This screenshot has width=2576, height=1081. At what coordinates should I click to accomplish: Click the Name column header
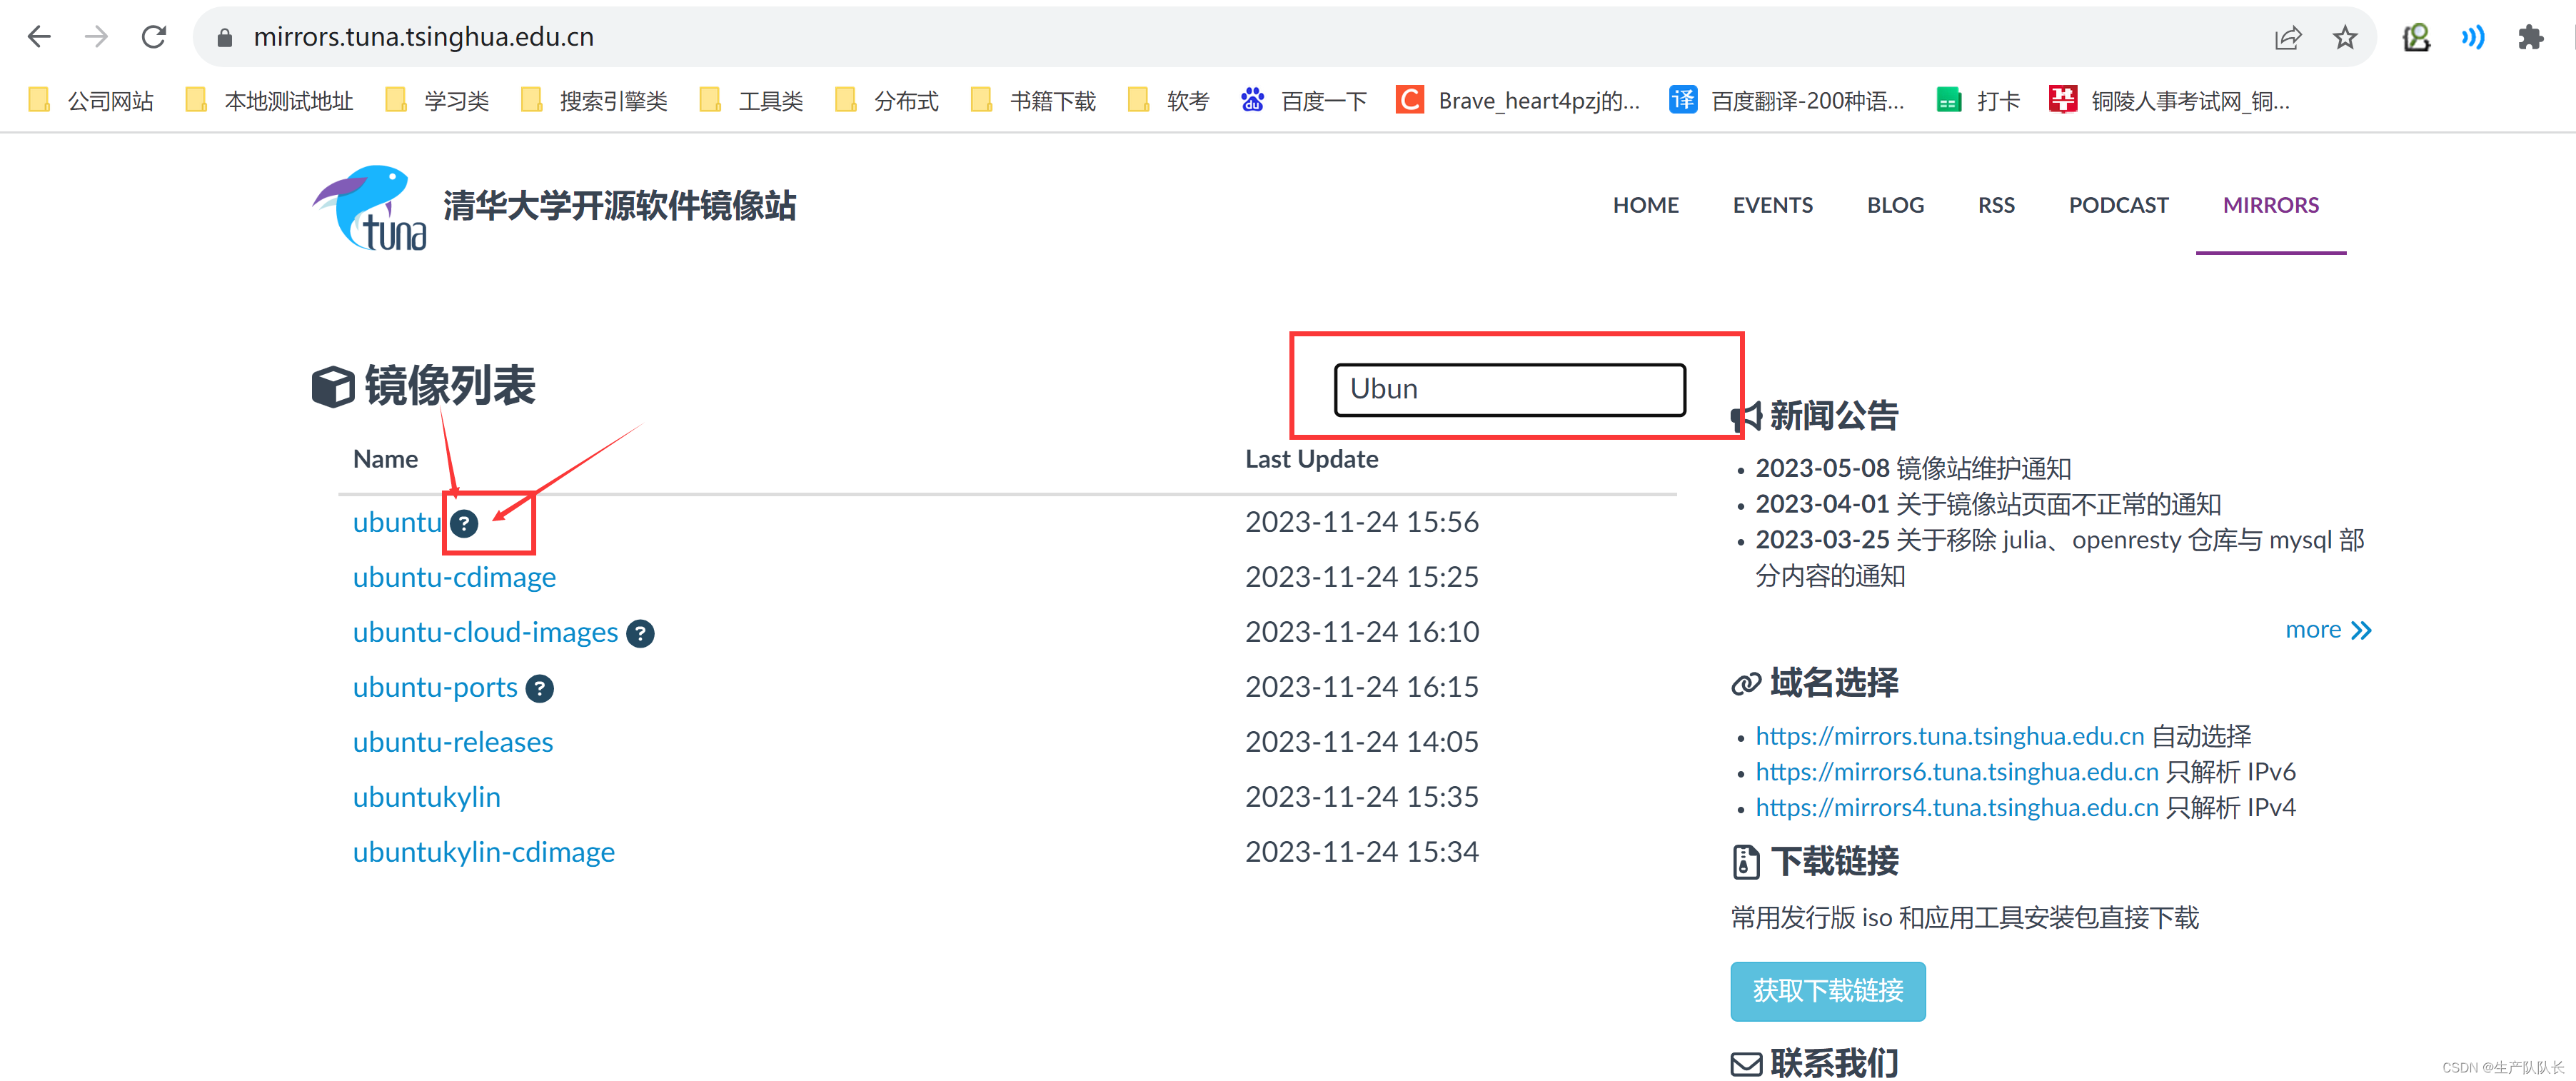coord(385,459)
